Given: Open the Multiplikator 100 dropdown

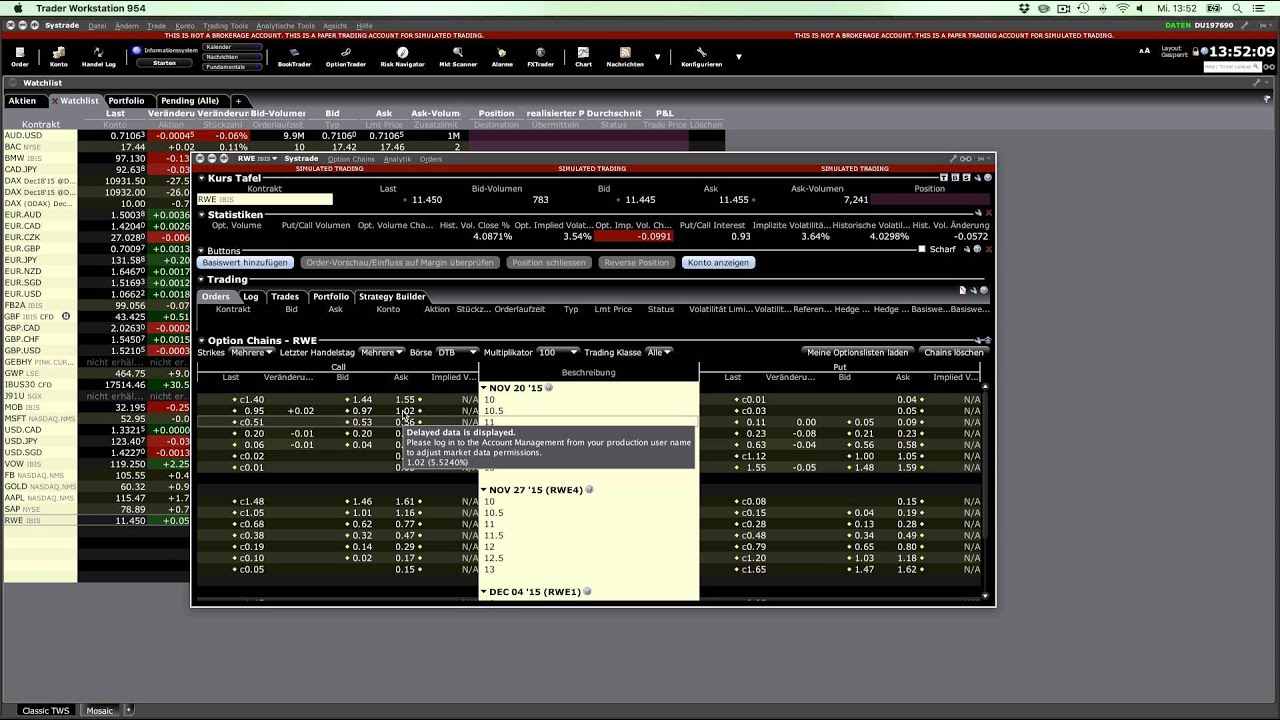Looking at the screenshot, I should click(x=558, y=352).
